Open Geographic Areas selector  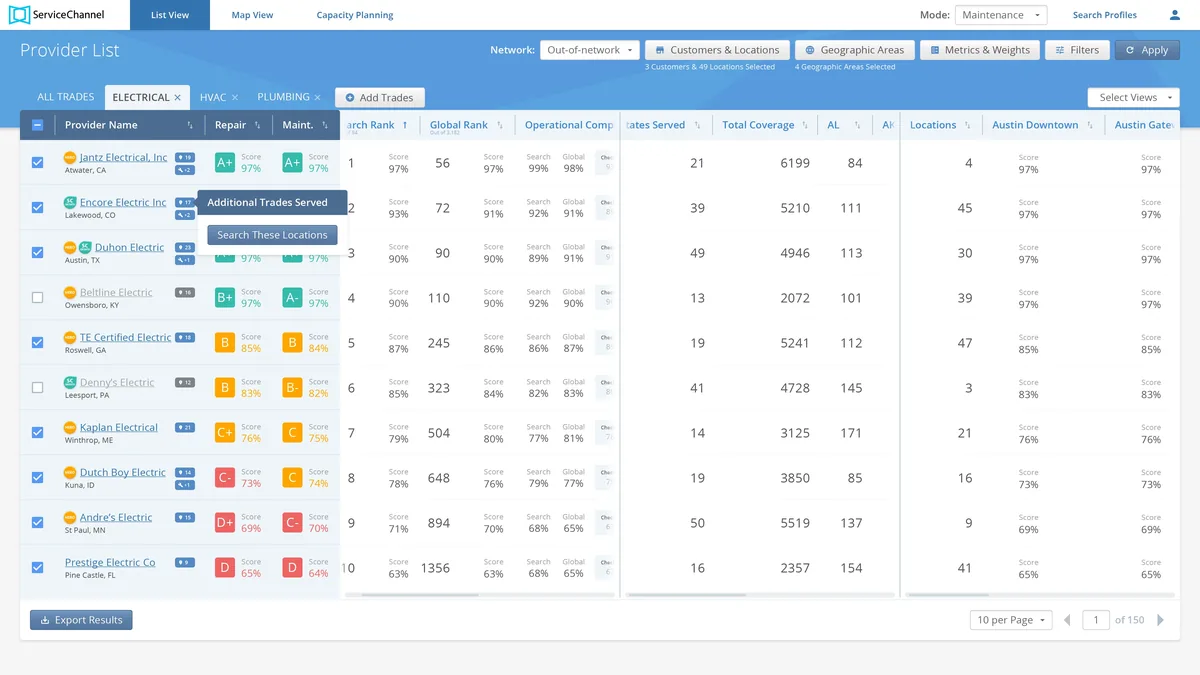855,50
